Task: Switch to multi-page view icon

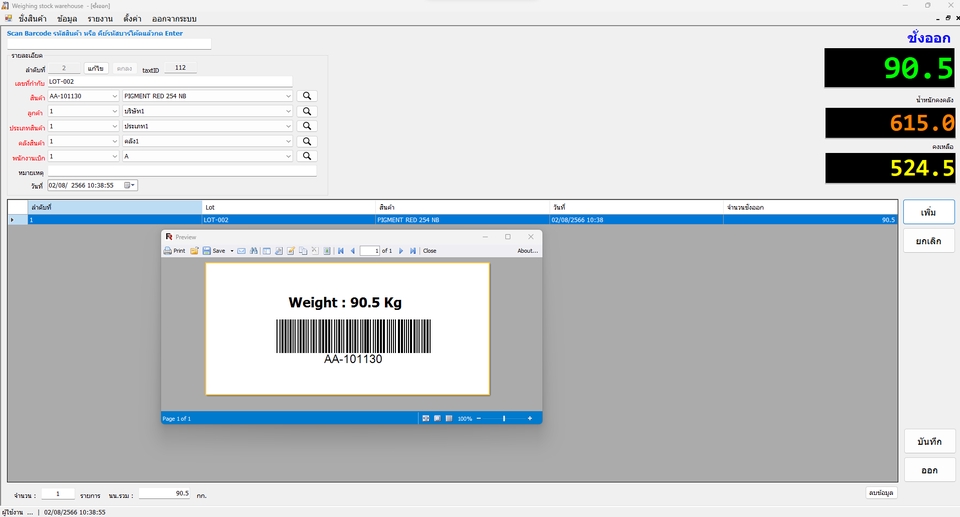Action: (x=449, y=418)
